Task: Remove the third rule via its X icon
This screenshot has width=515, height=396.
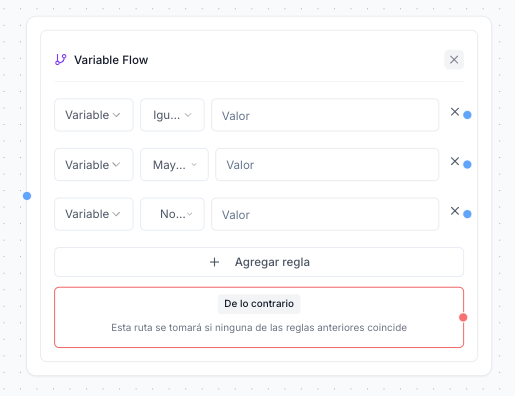Action: click(455, 211)
